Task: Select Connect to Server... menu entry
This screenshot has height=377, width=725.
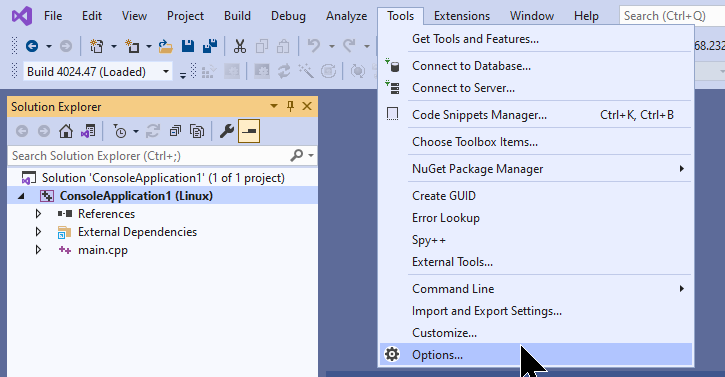Action: (x=535, y=88)
